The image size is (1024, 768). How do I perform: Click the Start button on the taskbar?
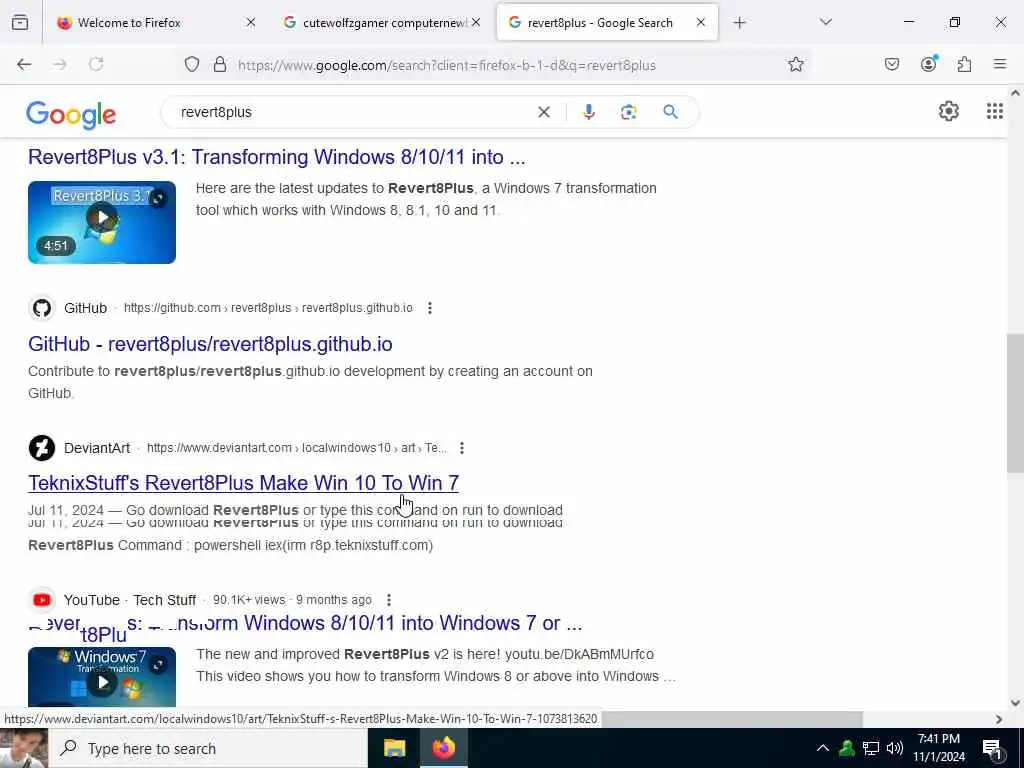(x=24, y=748)
